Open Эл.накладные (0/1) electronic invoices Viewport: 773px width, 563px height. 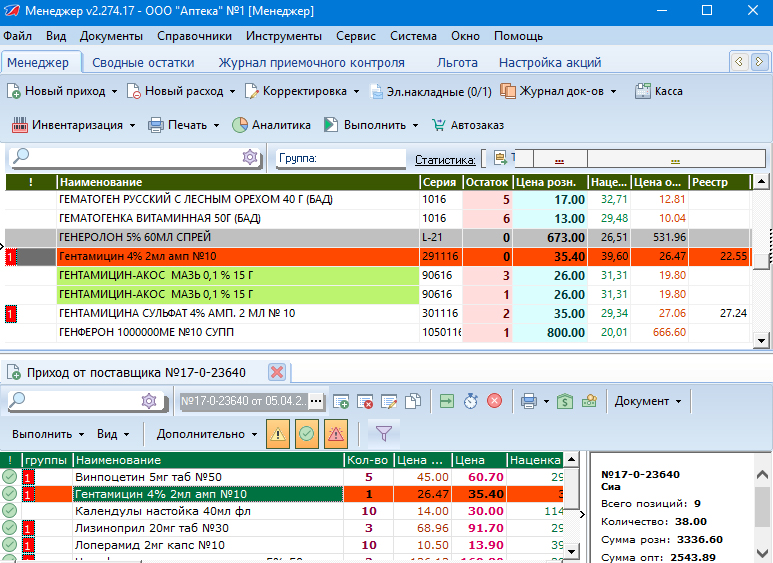point(431,91)
